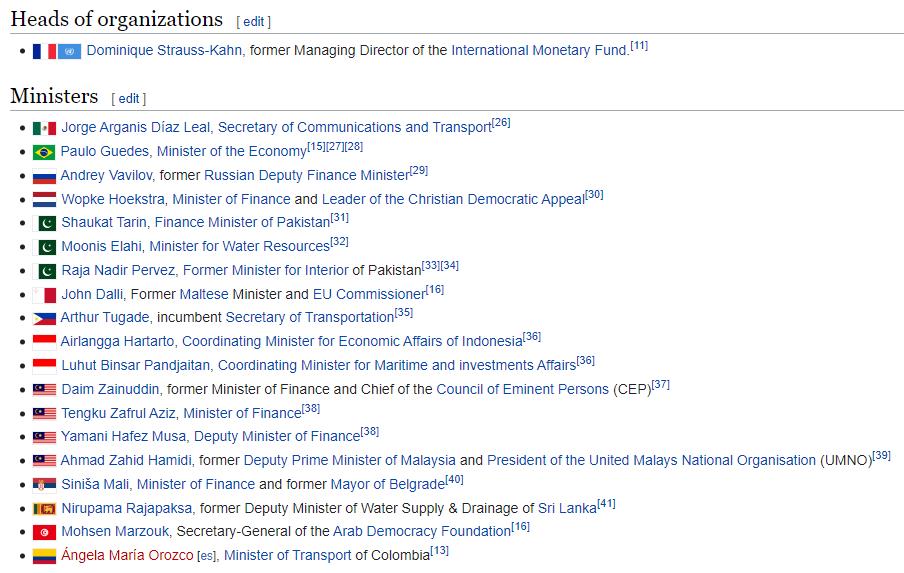Click the Brazilian flag beside Paulo Guedes
The height and width of the screenshot is (573, 904).
[x=44, y=152]
